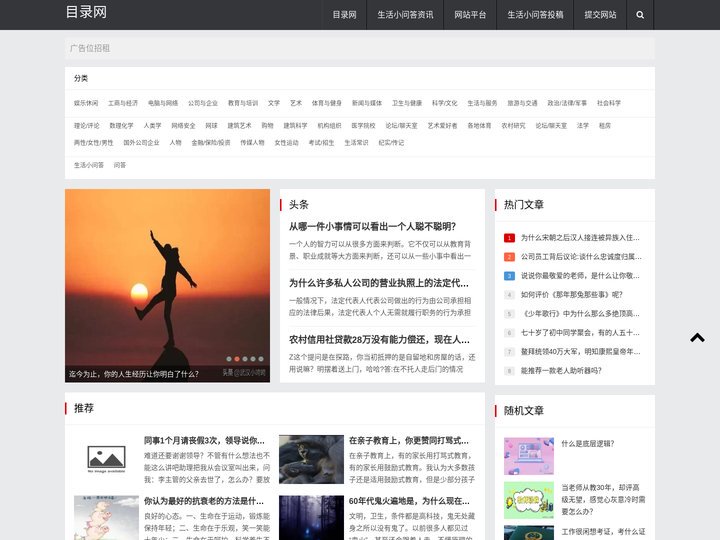
Task: Open the 生活常识 category
Action: click(x=356, y=143)
